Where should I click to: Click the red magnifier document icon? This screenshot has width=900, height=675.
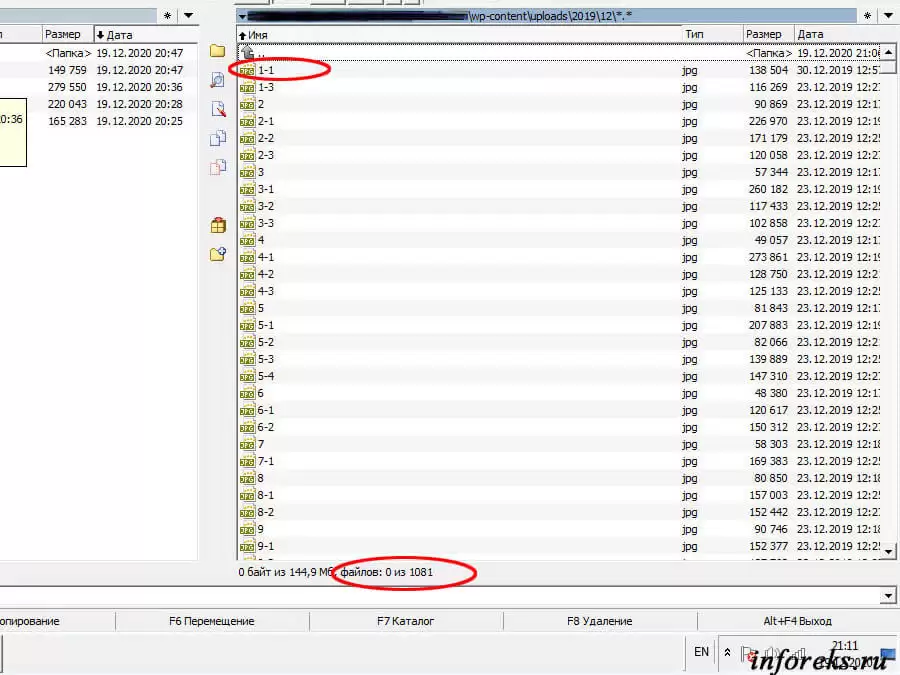tap(217, 109)
